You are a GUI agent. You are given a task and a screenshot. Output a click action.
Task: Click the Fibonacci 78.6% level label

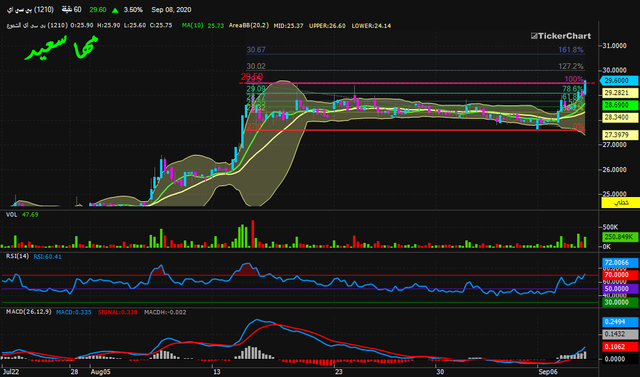coord(573,89)
